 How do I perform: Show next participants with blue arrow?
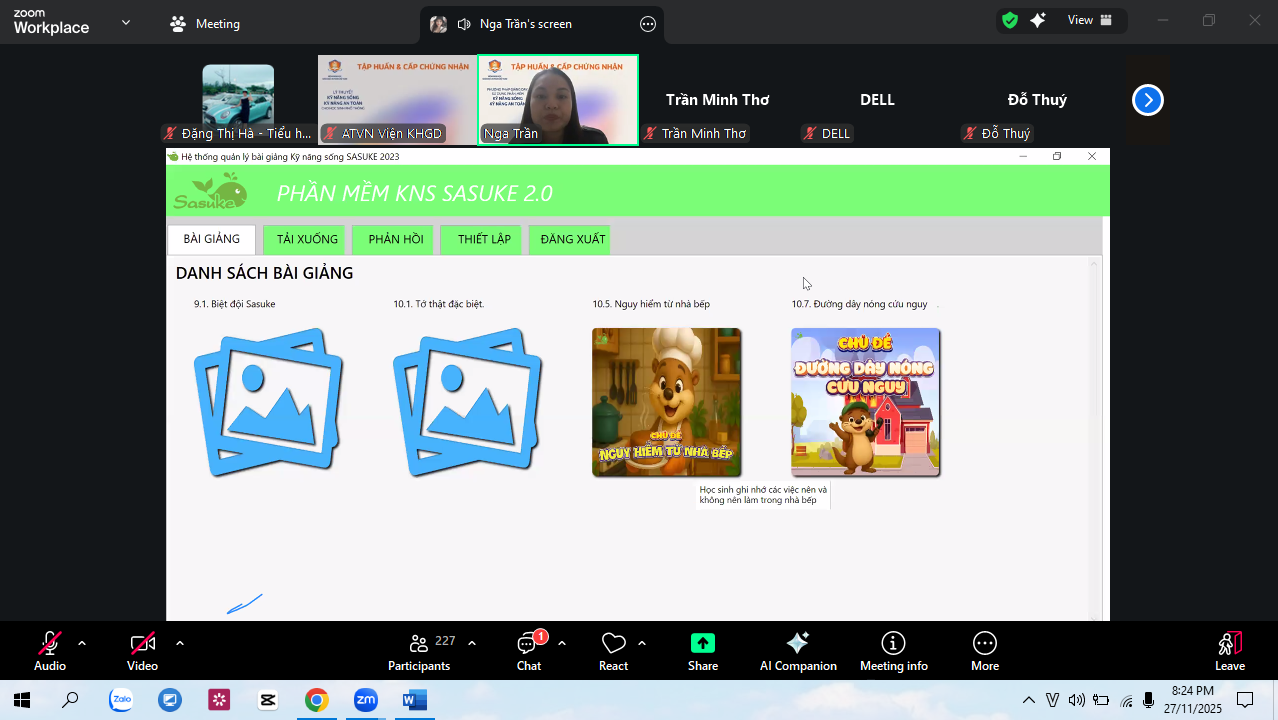point(1148,100)
